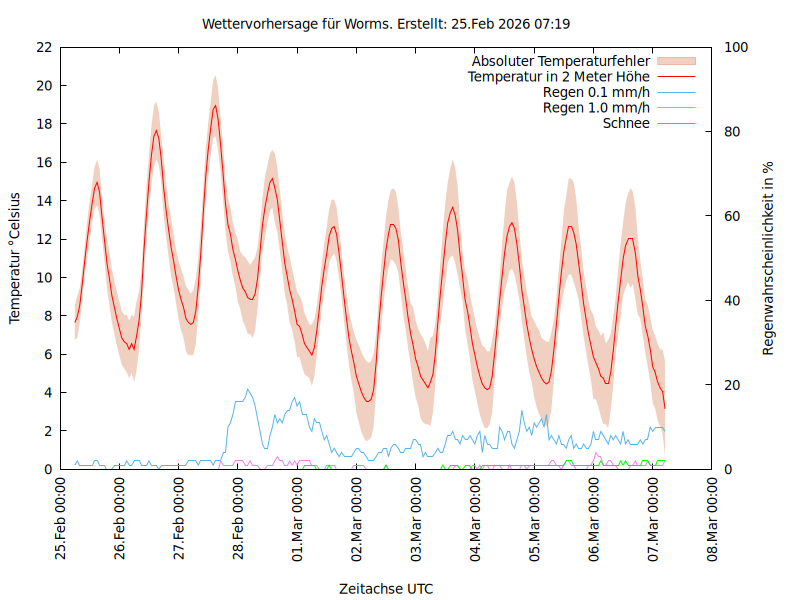Click the "Regenwahrscheinlichkeit in %" right axis label

pos(768,258)
